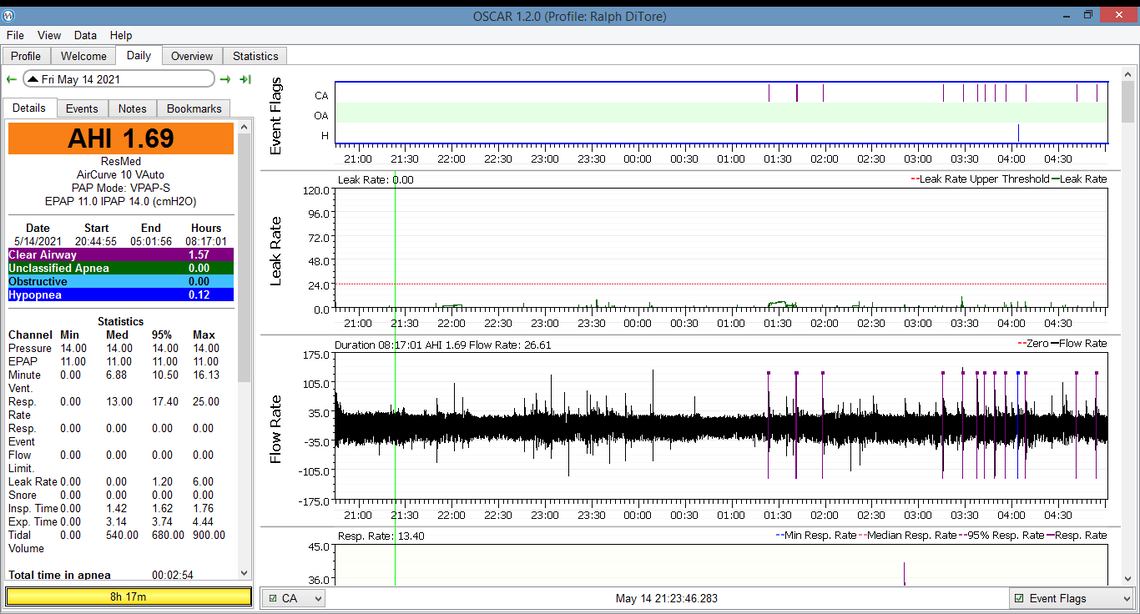Click the timestamp May 14 21:23:46.283
The height and width of the screenshot is (614, 1140).
[x=666, y=598]
